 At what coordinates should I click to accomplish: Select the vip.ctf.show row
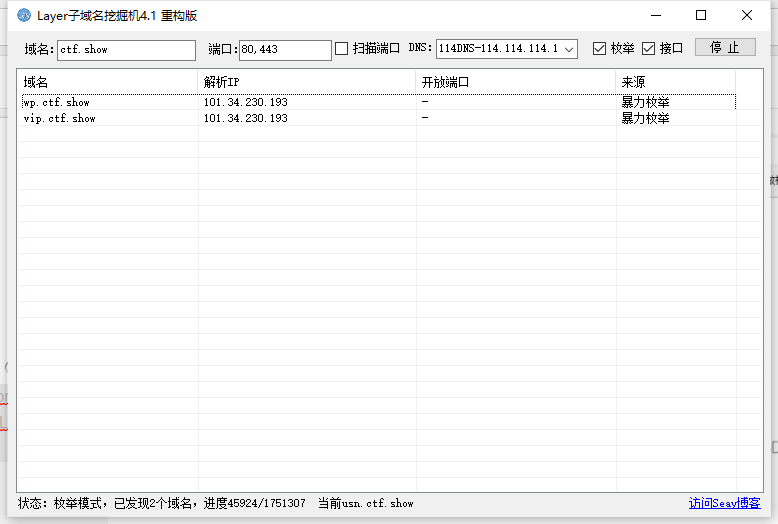point(379,118)
